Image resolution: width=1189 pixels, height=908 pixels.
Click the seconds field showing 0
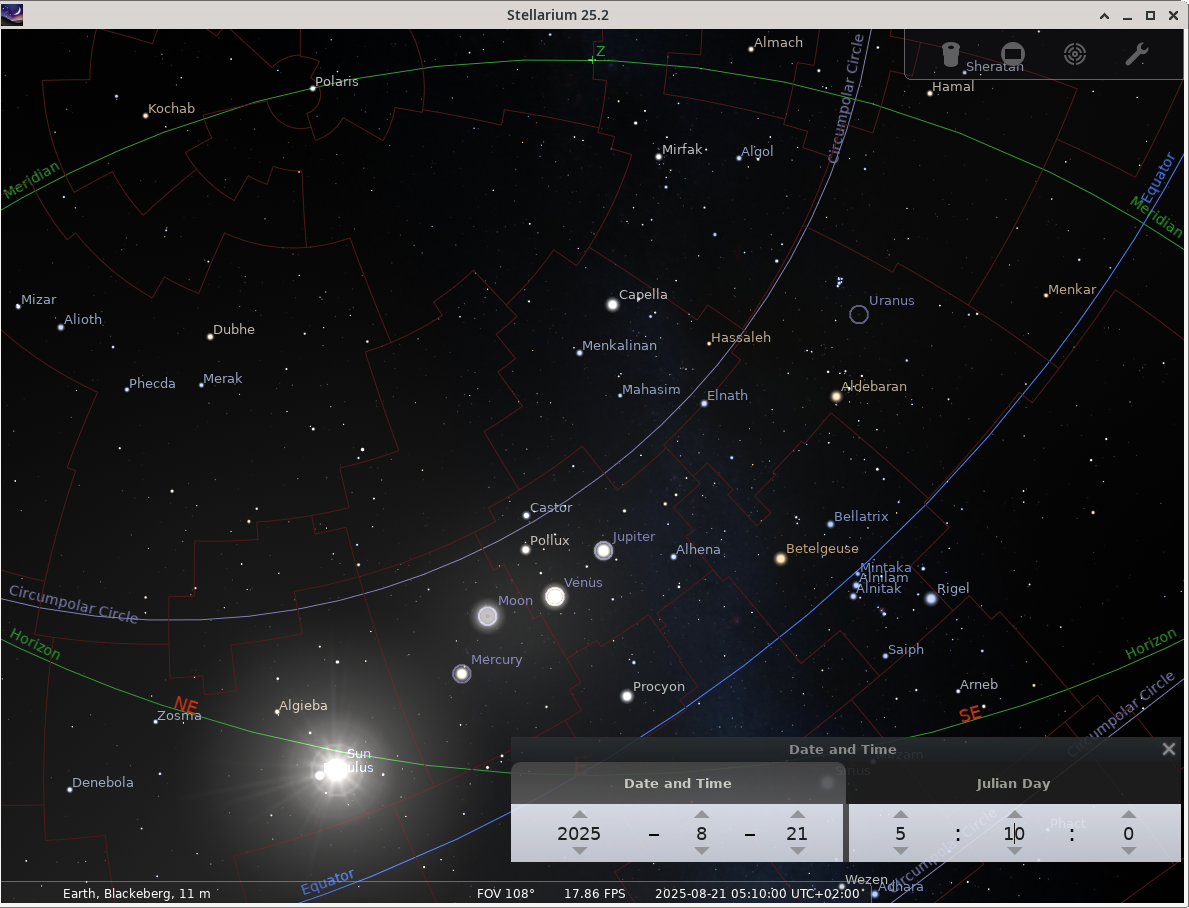(x=1128, y=834)
